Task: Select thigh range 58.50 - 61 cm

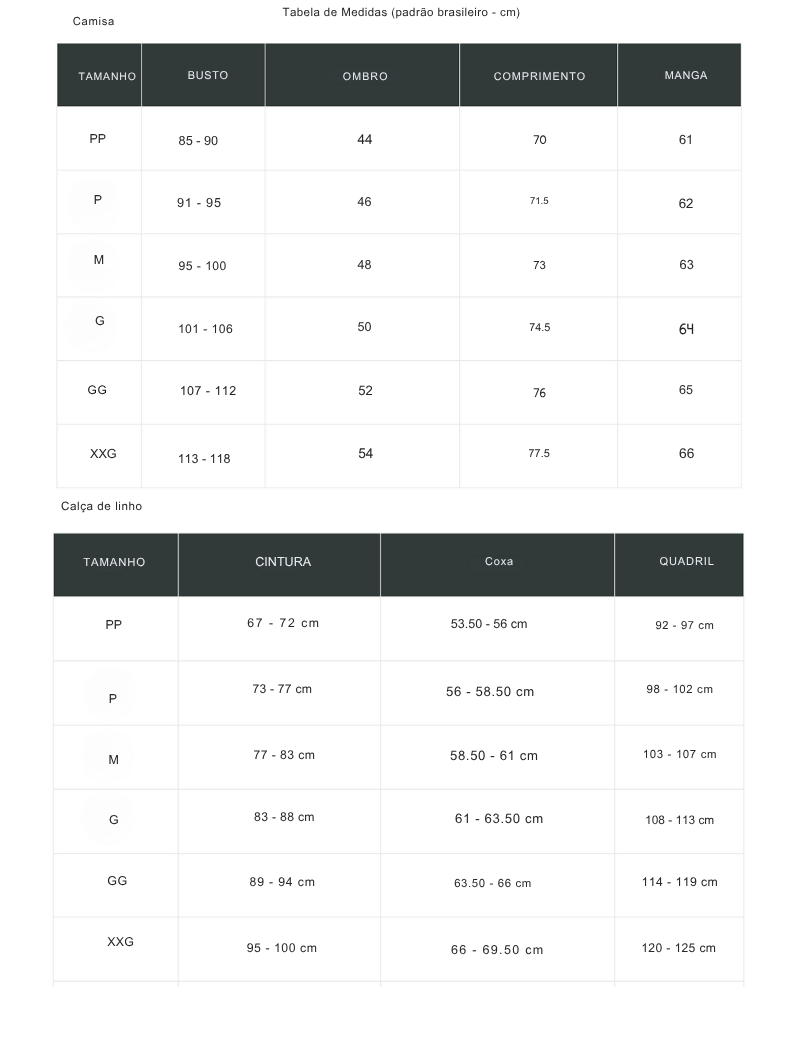Action: [x=494, y=756]
